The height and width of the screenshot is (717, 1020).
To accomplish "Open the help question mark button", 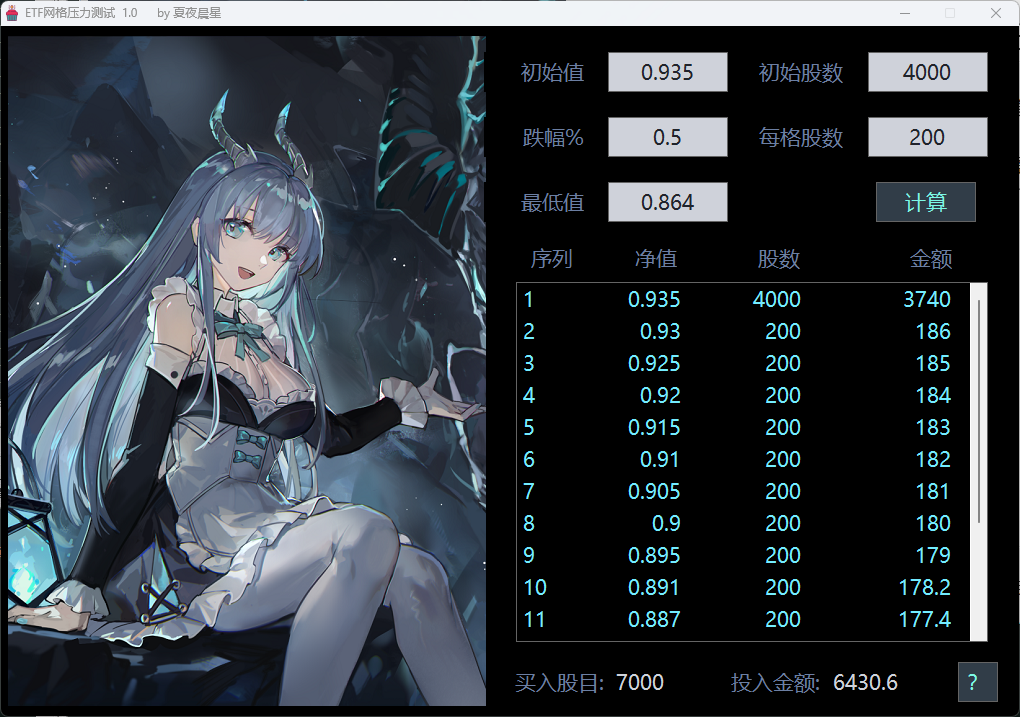I will (977, 683).
